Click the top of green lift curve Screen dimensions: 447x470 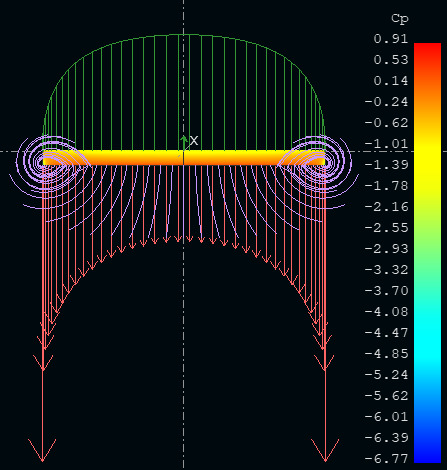(x=184, y=35)
